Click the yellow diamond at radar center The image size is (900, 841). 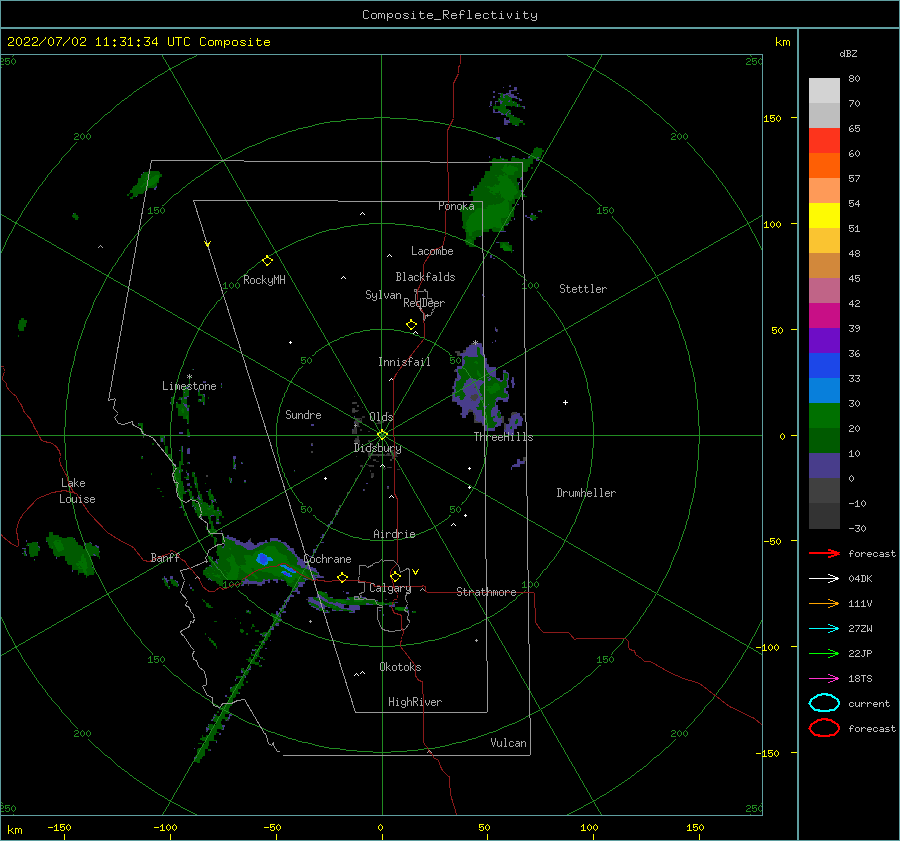382,435
